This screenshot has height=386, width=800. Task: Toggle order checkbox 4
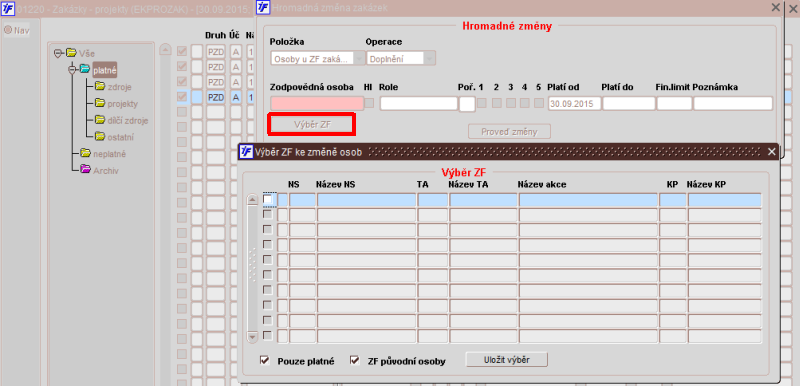click(524, 103)
